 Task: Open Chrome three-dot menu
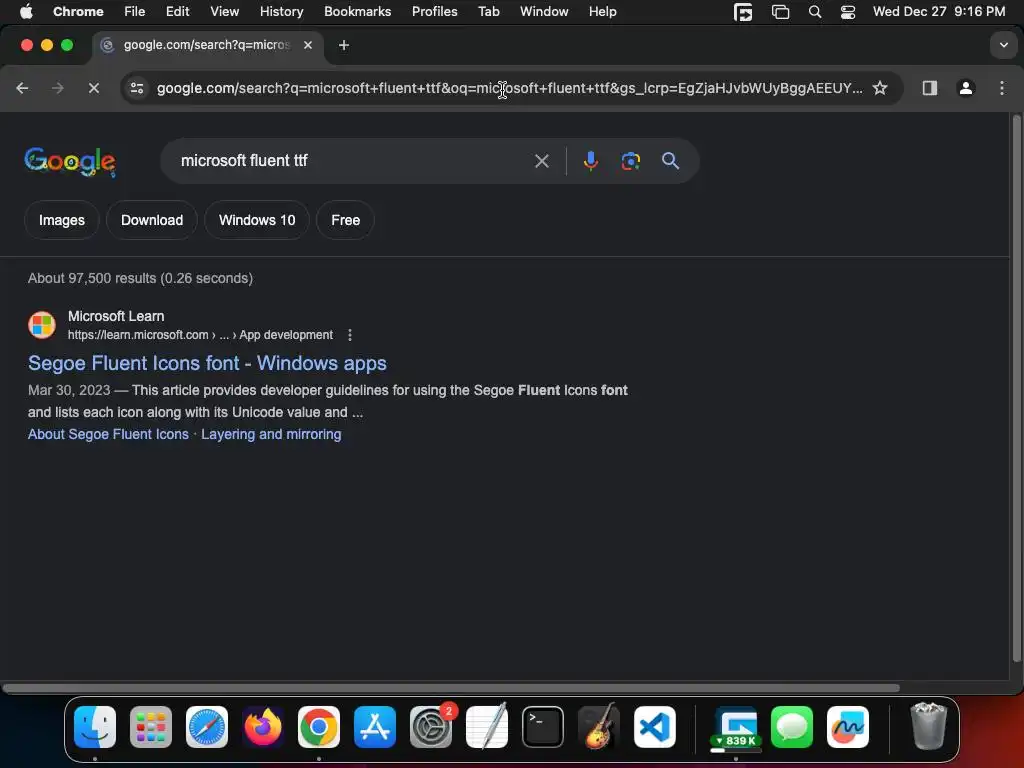click(x=1002, y=88)
